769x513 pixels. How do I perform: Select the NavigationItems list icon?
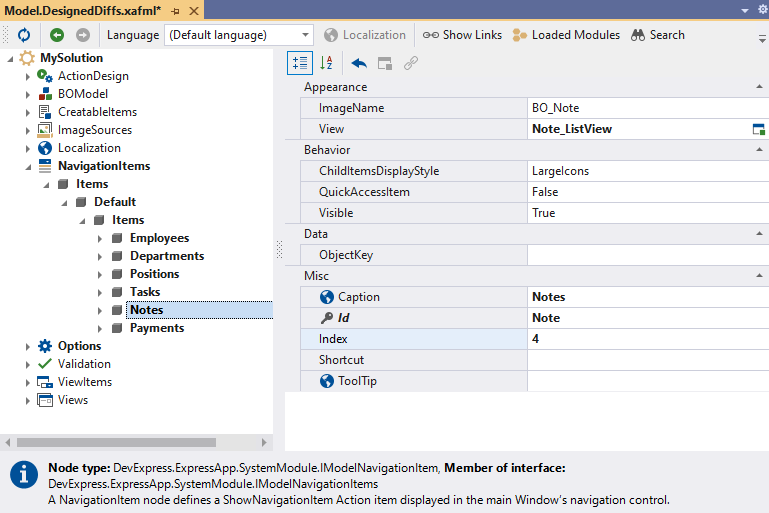tap(45, 166)
